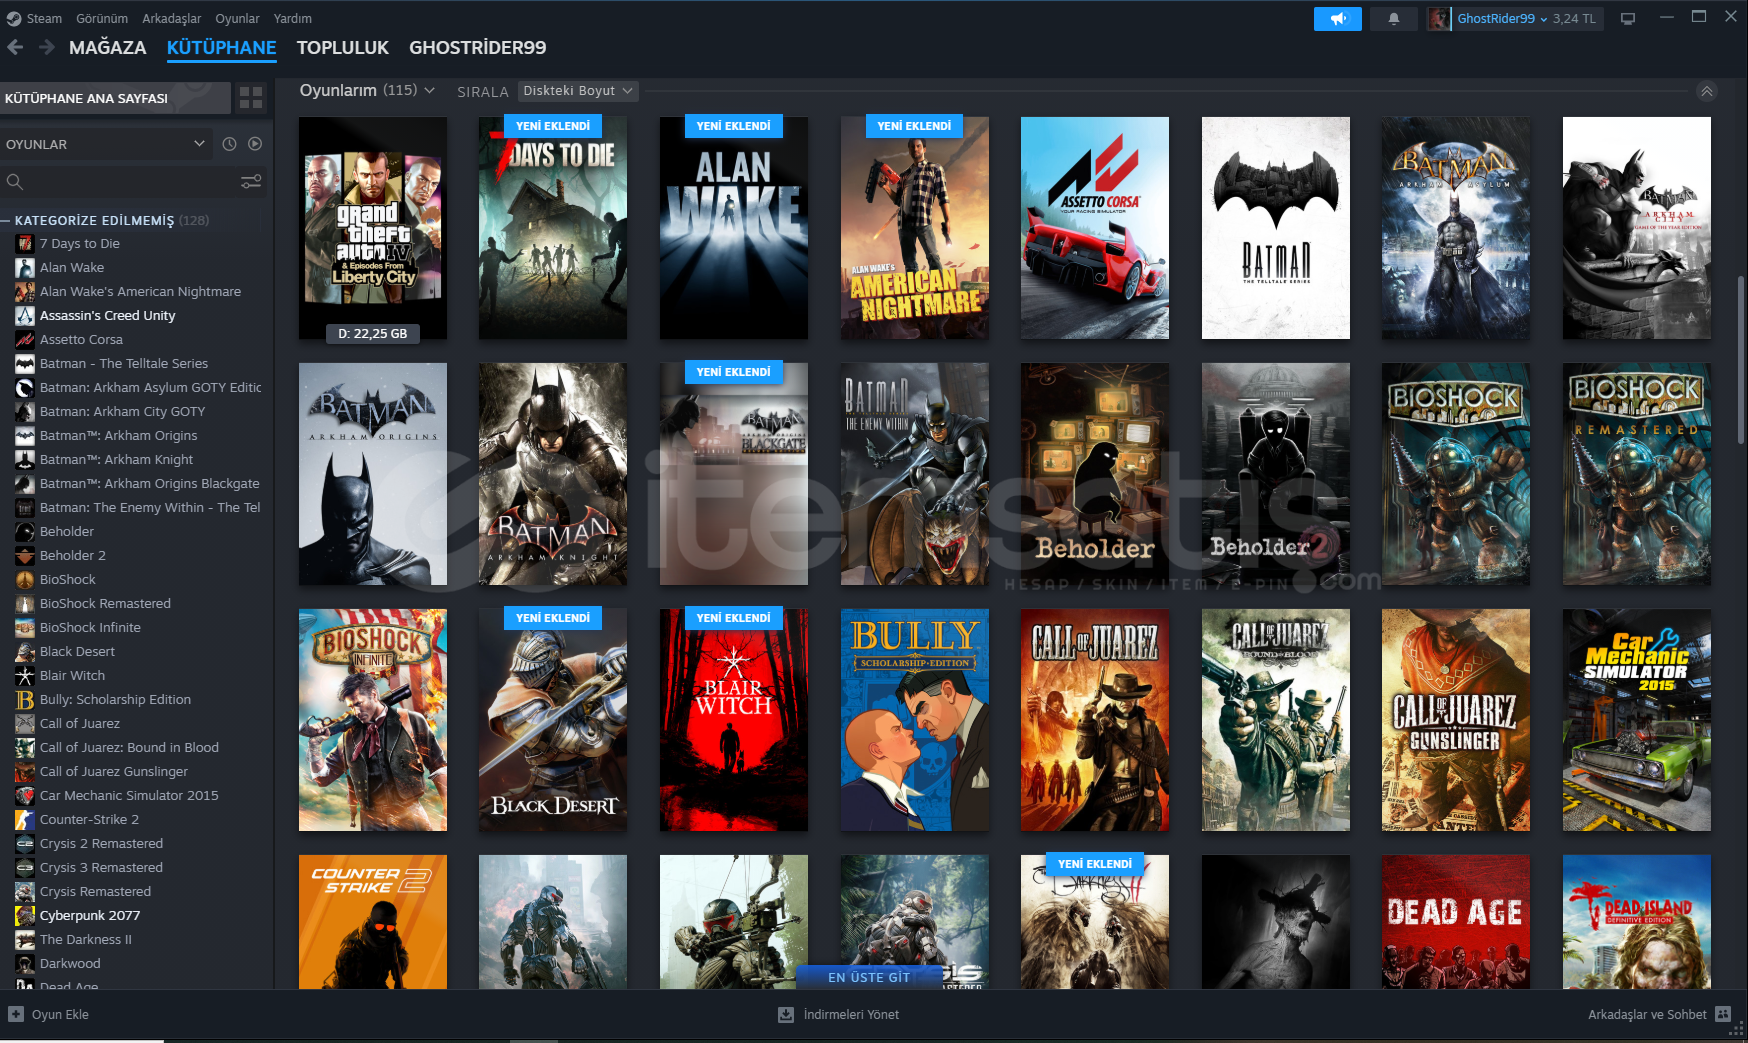Open Grand Theft Auto IV cover

point(373,228)
